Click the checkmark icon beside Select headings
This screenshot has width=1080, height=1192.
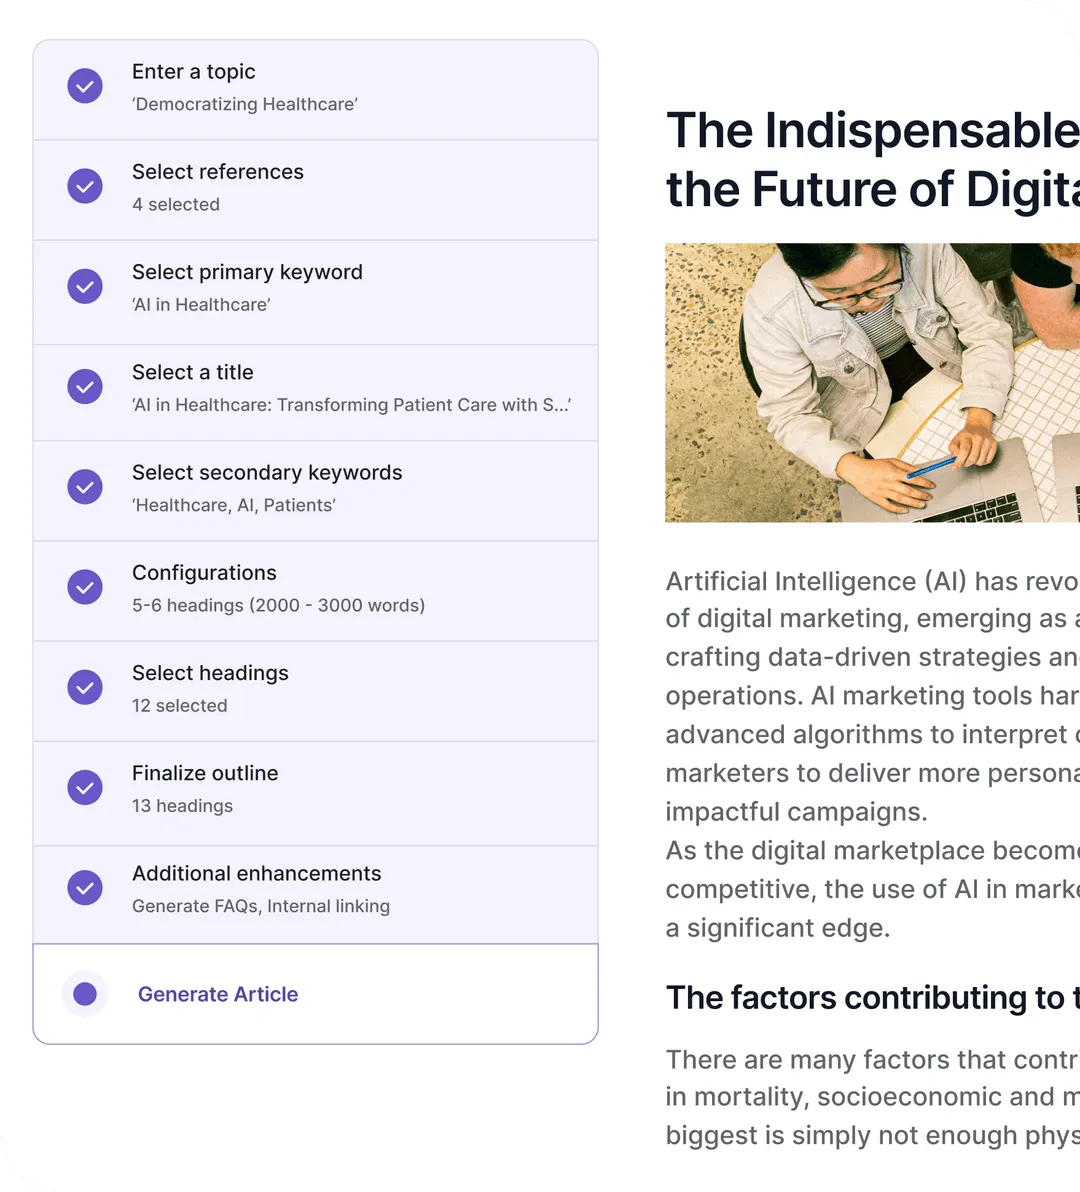tap(85, 687)
